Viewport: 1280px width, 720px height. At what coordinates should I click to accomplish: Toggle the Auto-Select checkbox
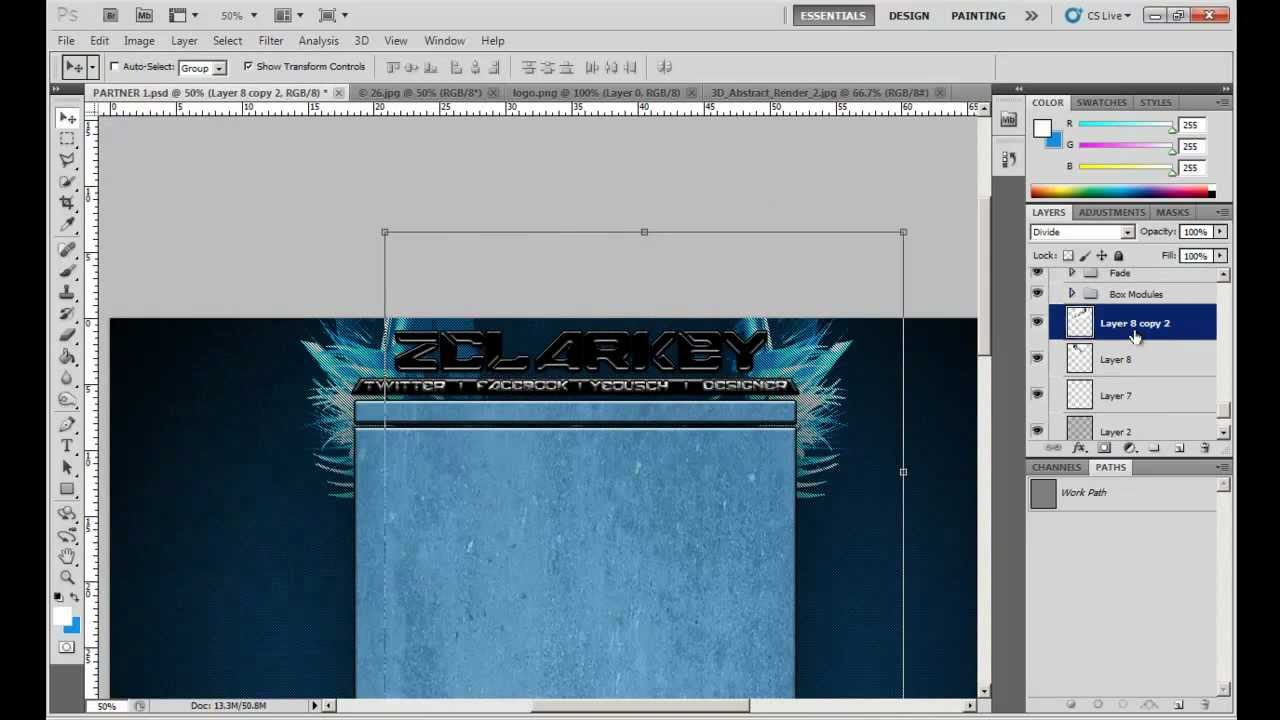(x=114, y=67)
